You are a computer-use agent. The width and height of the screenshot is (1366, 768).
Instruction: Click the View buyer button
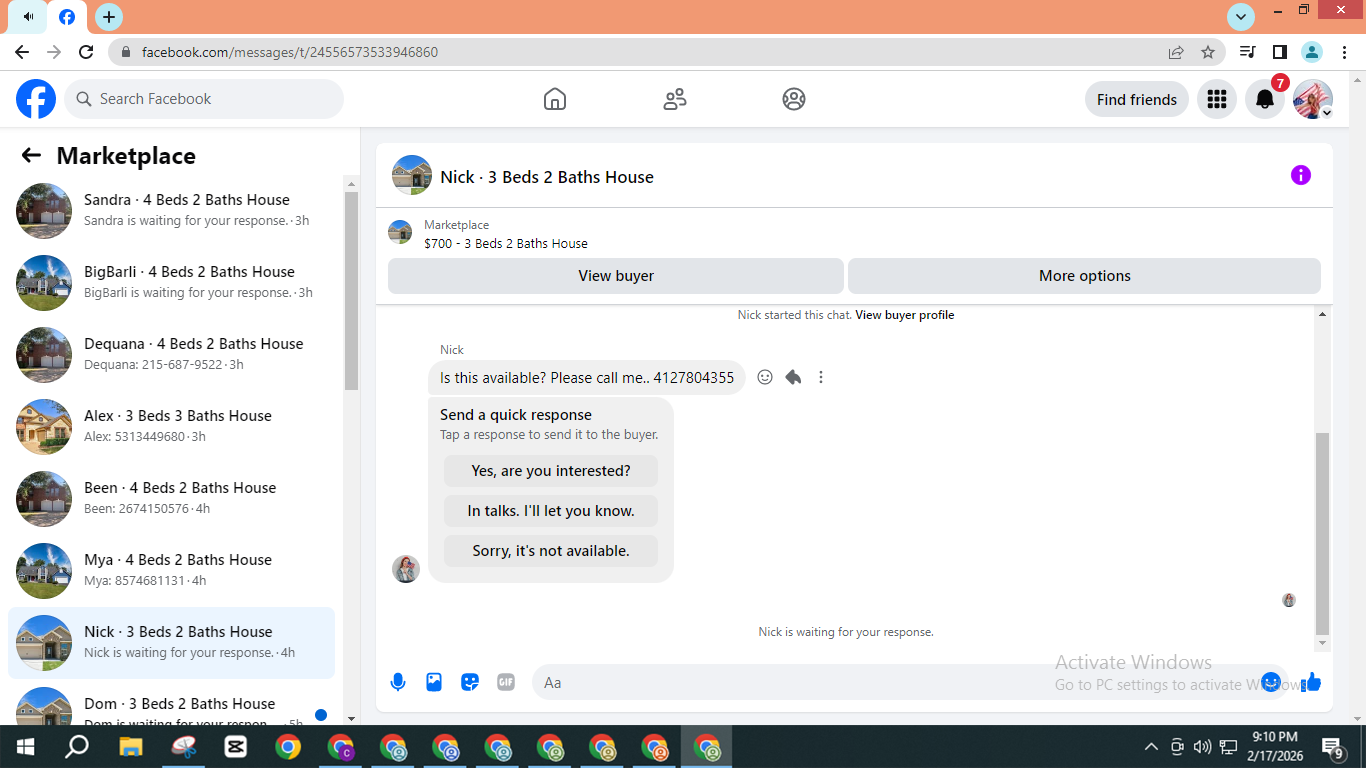tap(616, 276)
